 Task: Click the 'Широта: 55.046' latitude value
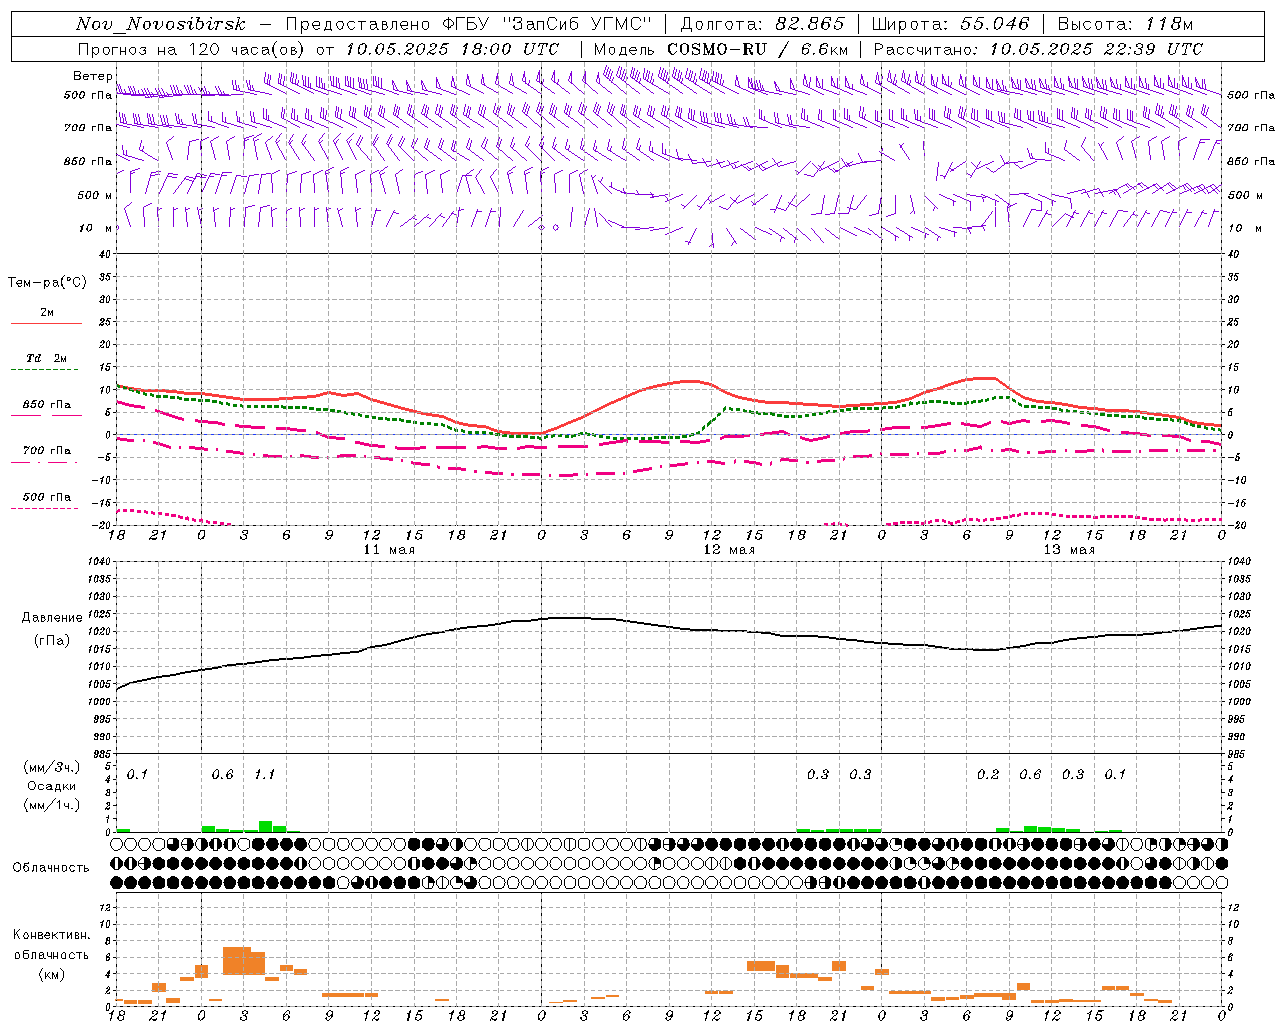(950, 24)
